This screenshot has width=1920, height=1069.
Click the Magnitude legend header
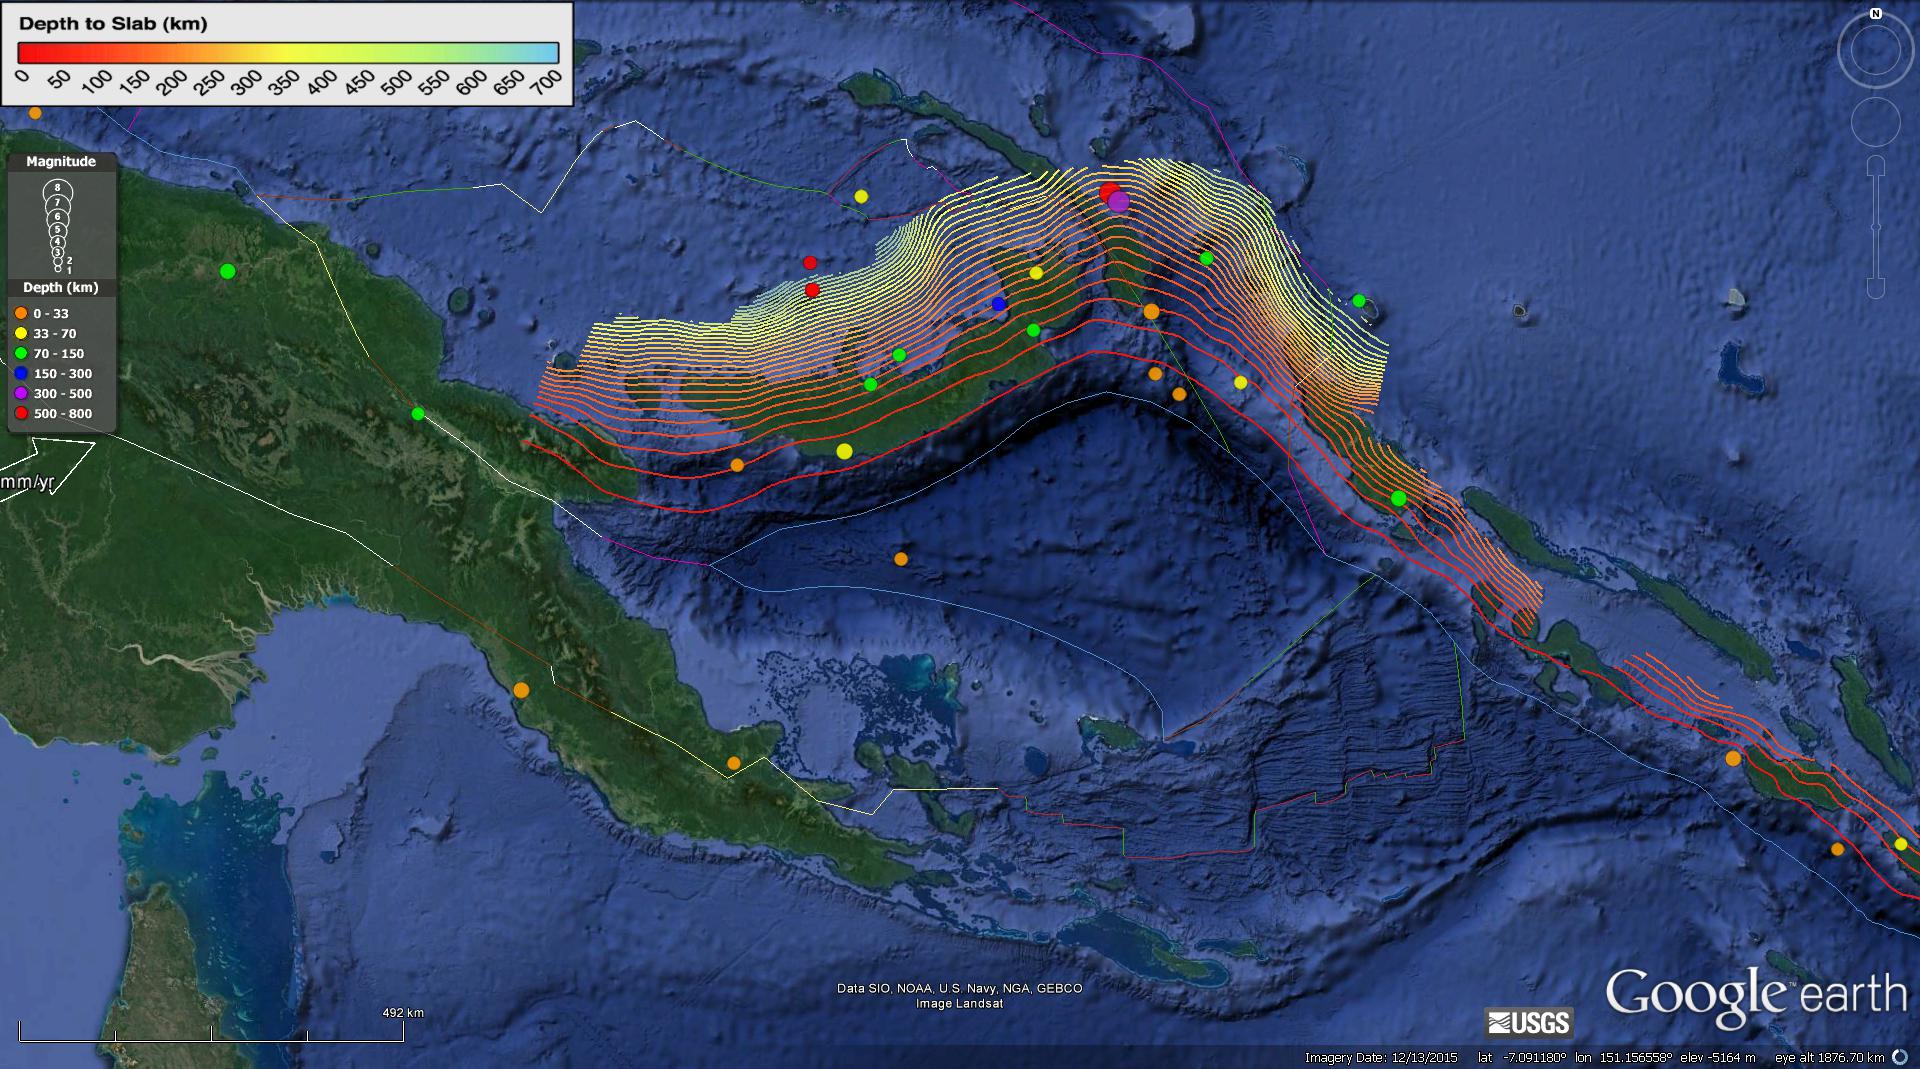[61, 162]
